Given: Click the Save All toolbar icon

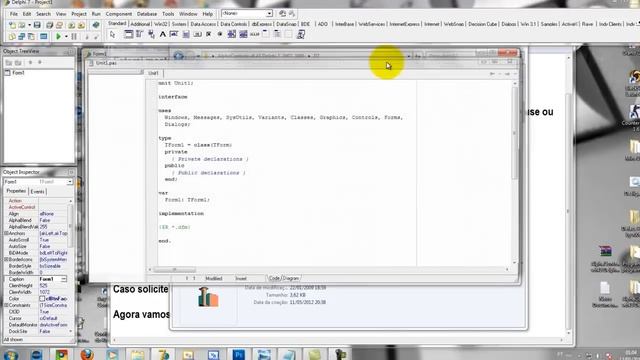Looking at the screenshot, I should point(49,25).
